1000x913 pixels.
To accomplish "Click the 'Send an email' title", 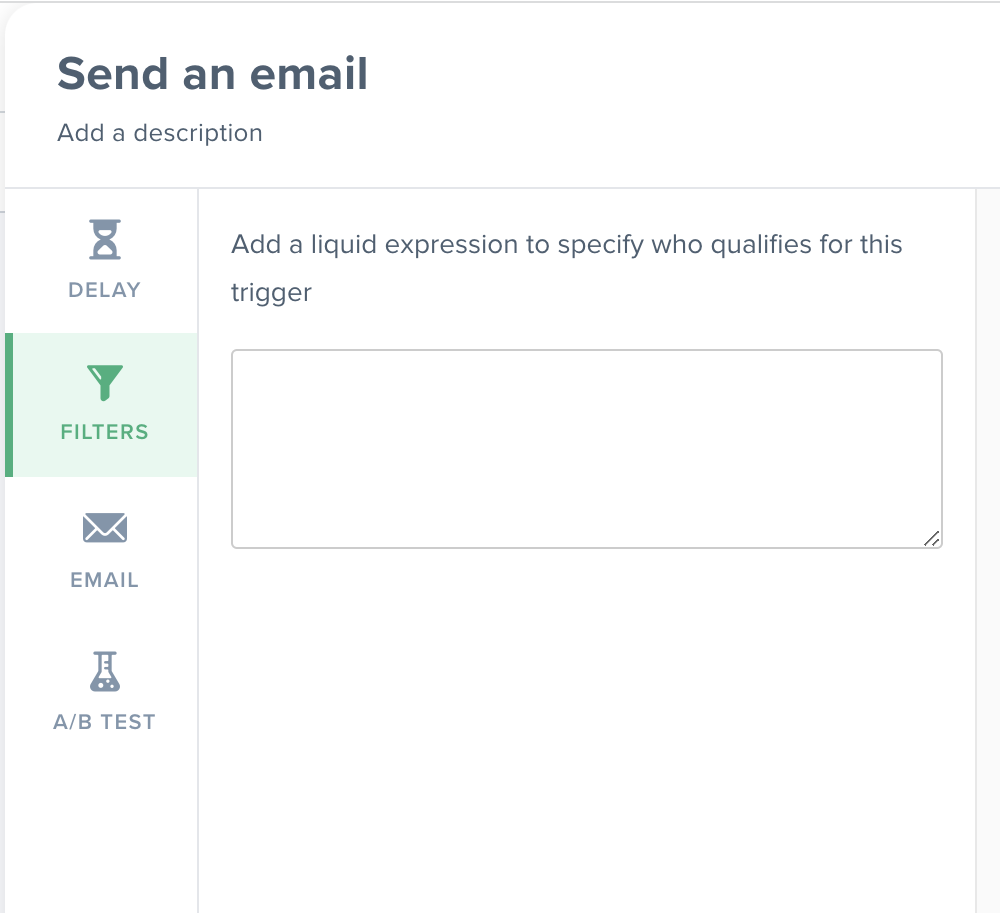I will 212,73.
